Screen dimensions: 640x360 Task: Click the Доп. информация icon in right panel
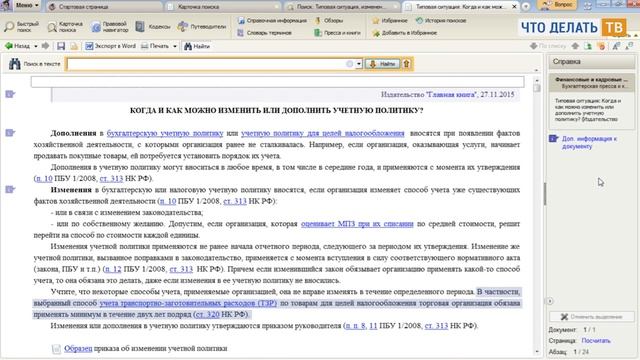[x=553, y=139]
